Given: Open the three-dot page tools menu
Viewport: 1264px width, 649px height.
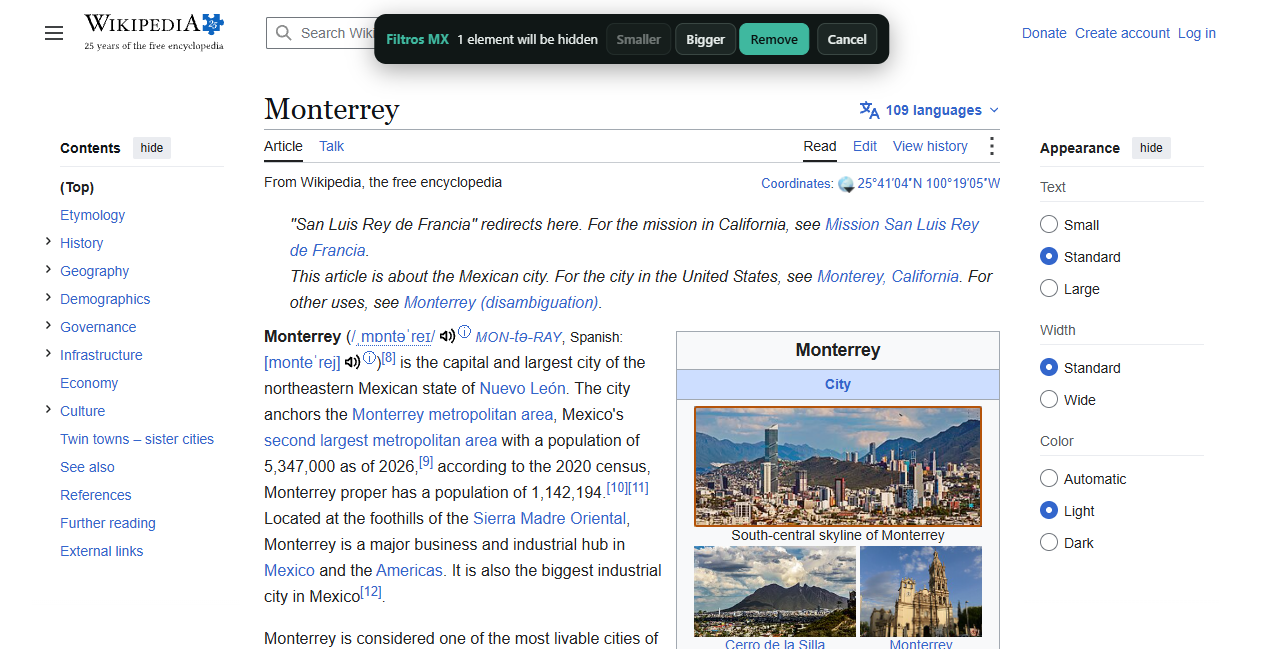Looking at the screenshot, I should click(x=991, y=146).
